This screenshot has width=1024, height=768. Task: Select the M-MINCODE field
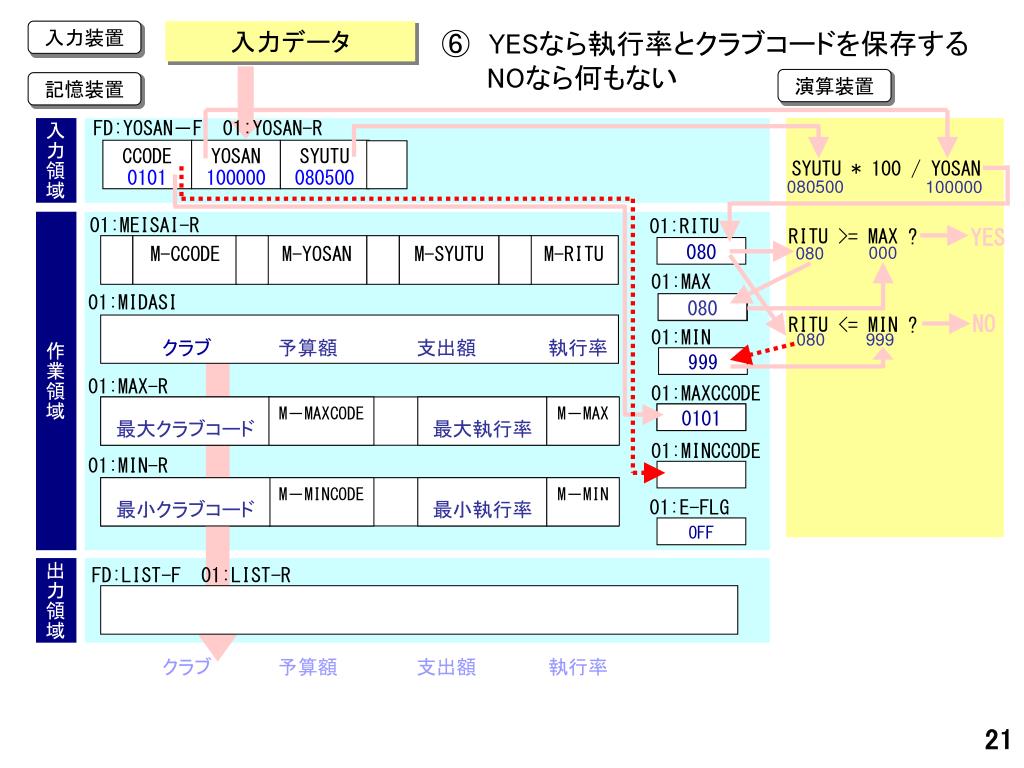click(321, 502)
